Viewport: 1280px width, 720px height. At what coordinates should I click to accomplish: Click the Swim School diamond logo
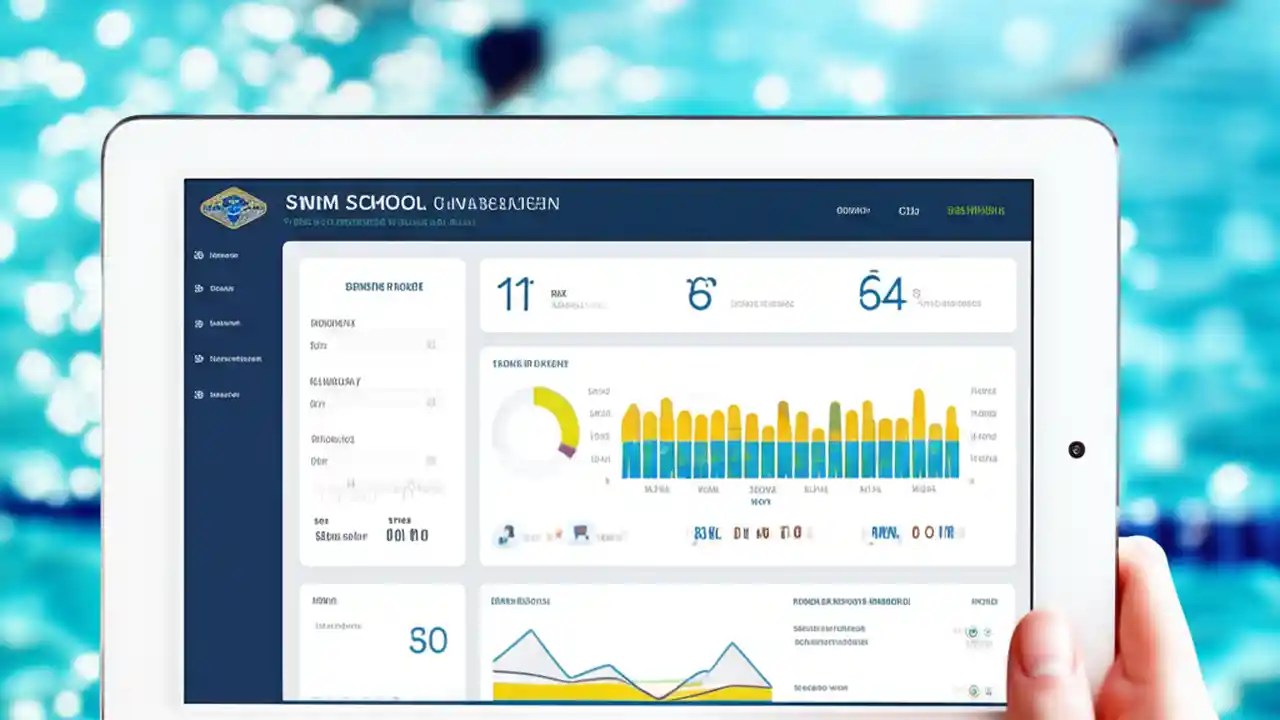[x=232, y=207]
